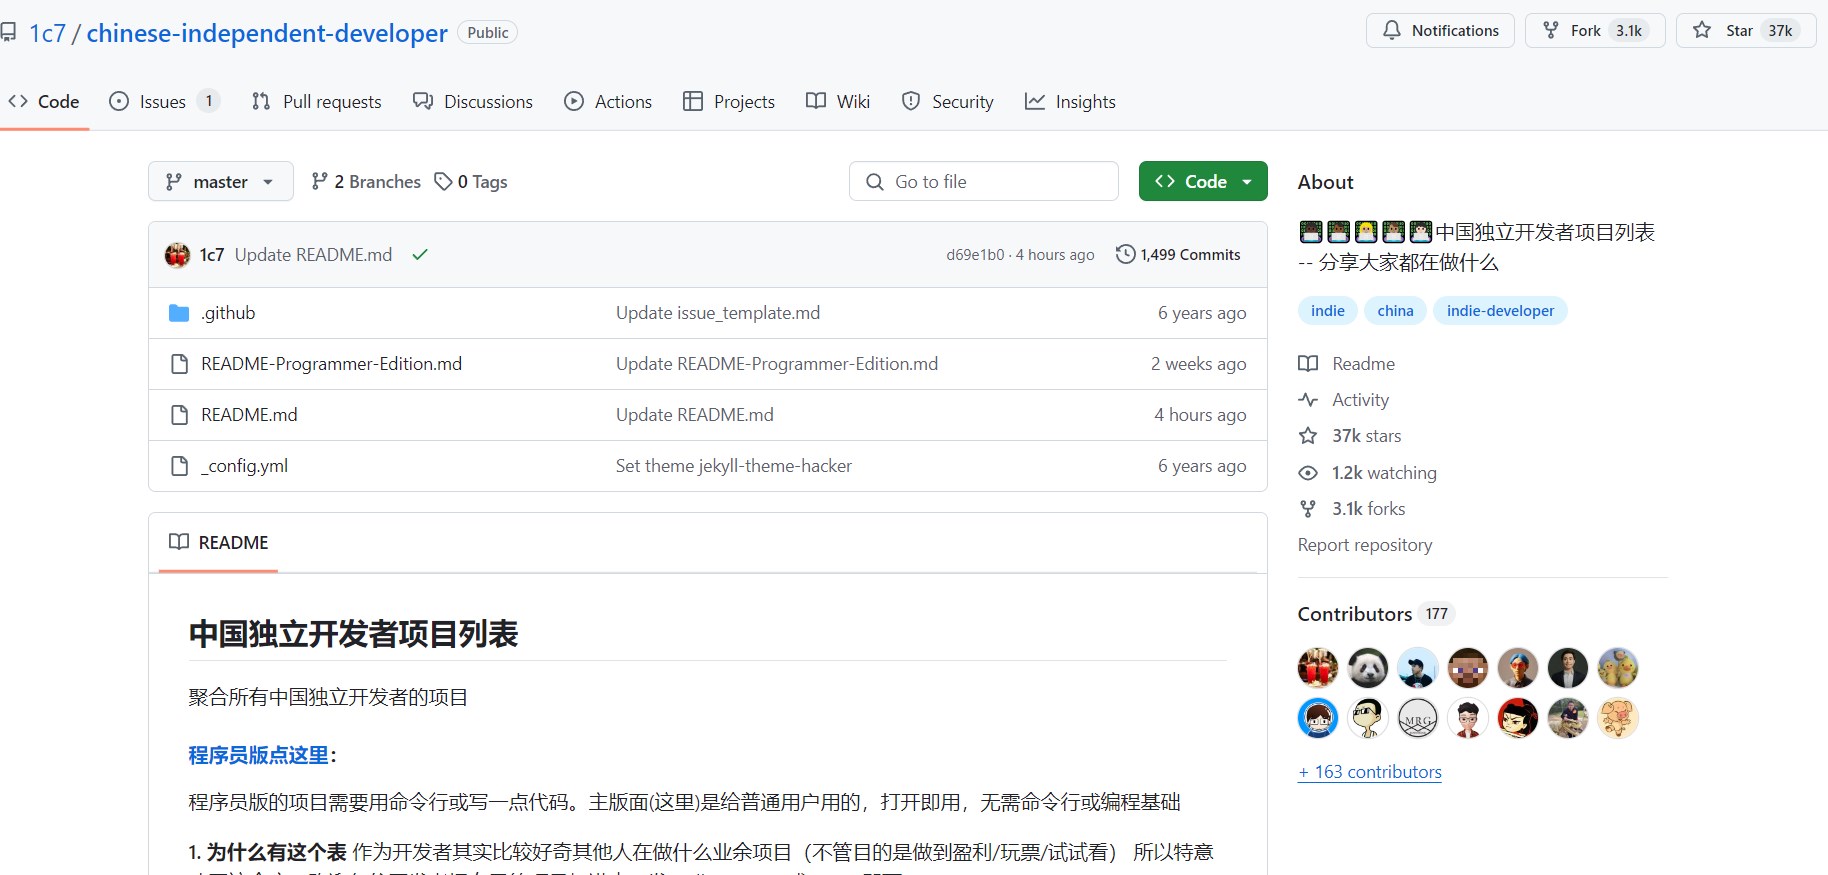The height and width of the screenshot is (875, 1828).
Task: Click the indie topic tag
Action: [x=1328, y=311]
